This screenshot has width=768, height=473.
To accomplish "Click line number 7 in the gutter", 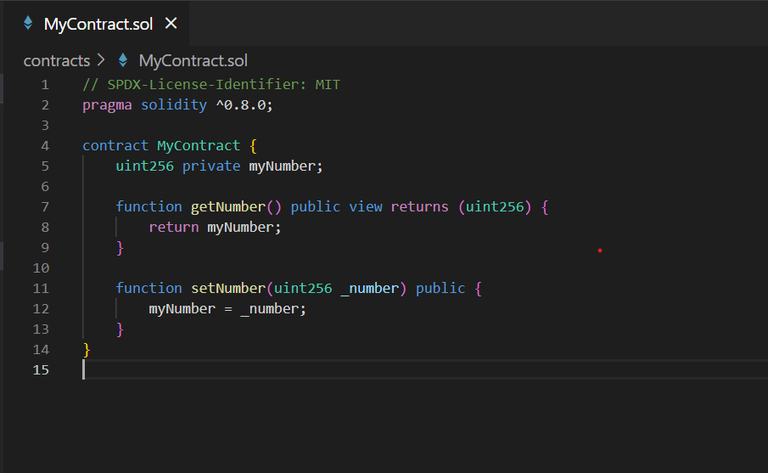I will [x=45, y=207].
